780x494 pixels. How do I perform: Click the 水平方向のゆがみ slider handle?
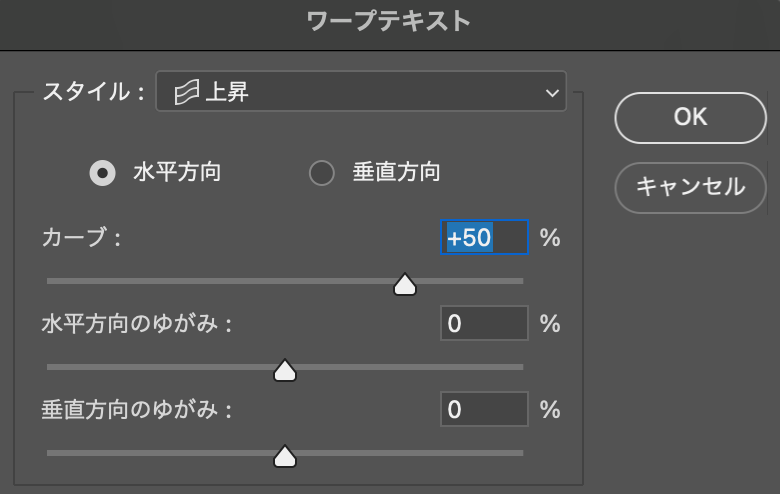coord(285,371)
